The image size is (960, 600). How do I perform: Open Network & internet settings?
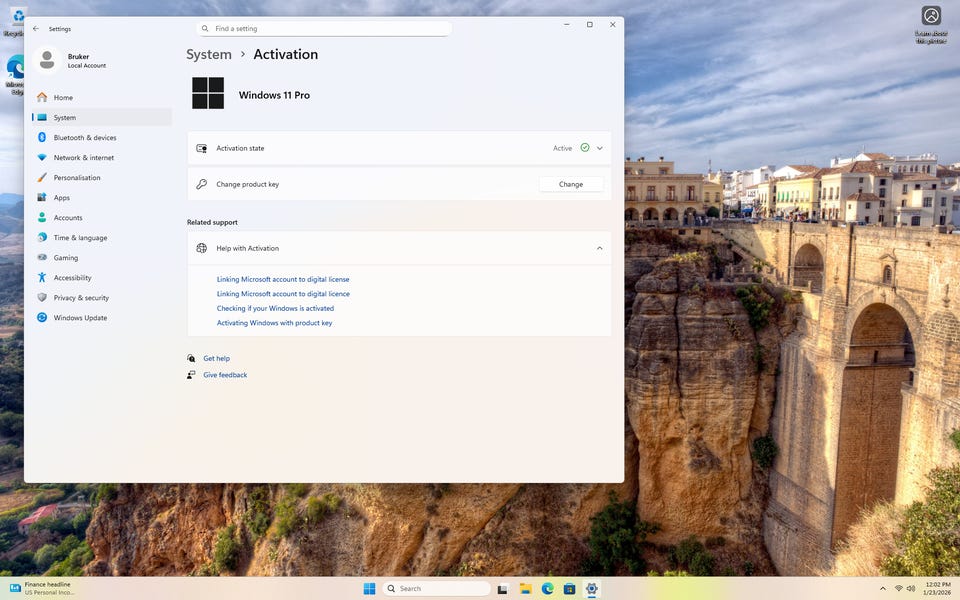click(84, 158)
